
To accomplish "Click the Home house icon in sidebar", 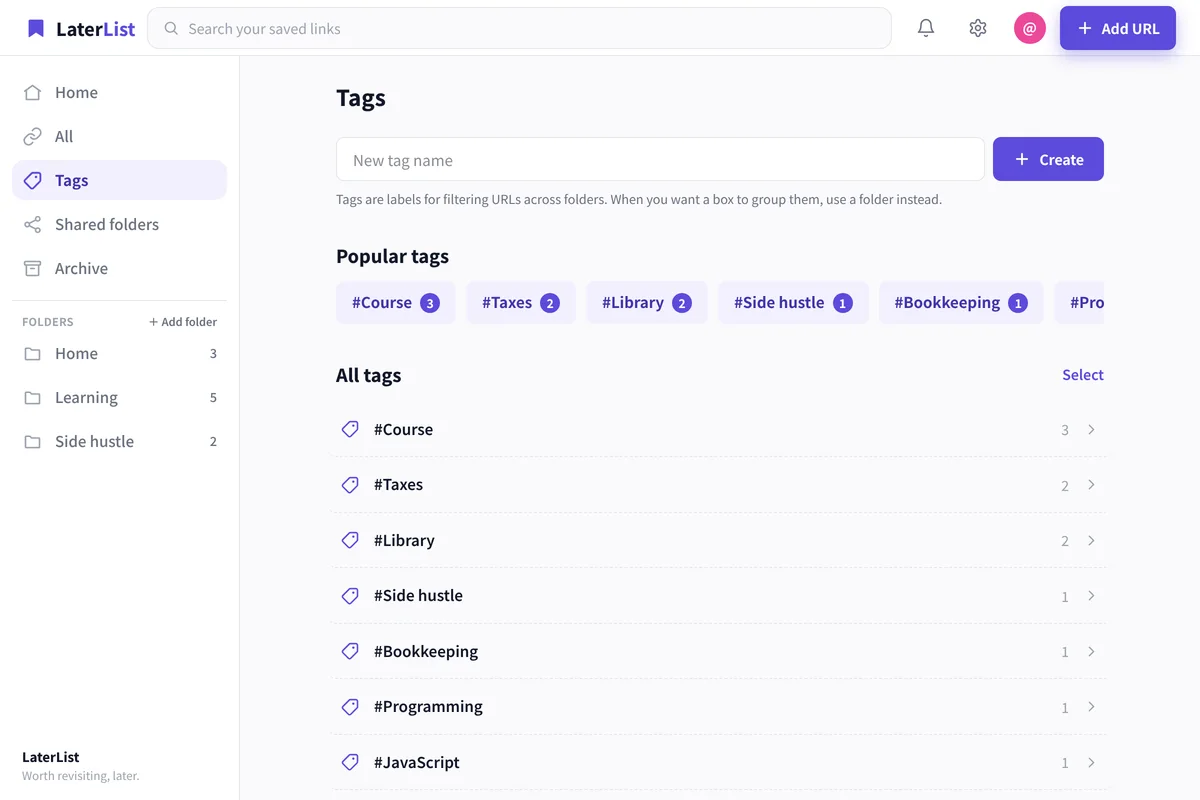I will pos(33,92).
